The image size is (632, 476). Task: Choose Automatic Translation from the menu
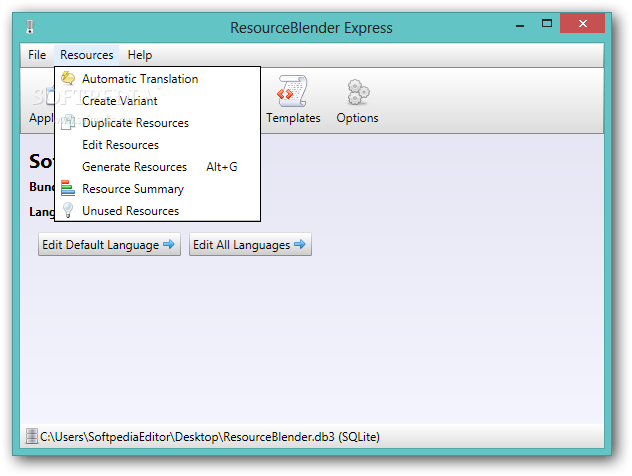[158, 79]
